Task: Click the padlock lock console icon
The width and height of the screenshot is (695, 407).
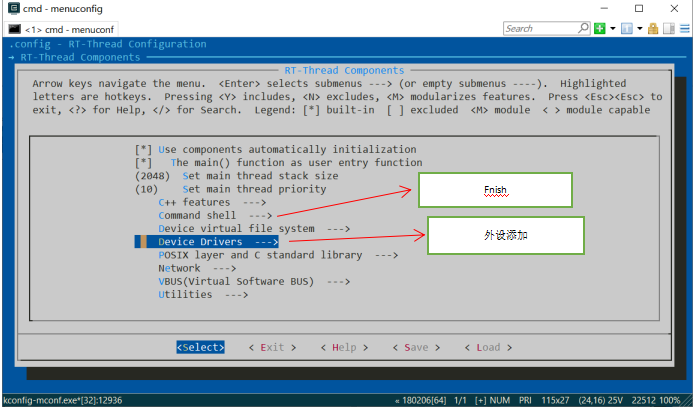Action: [x=653, y=28]
